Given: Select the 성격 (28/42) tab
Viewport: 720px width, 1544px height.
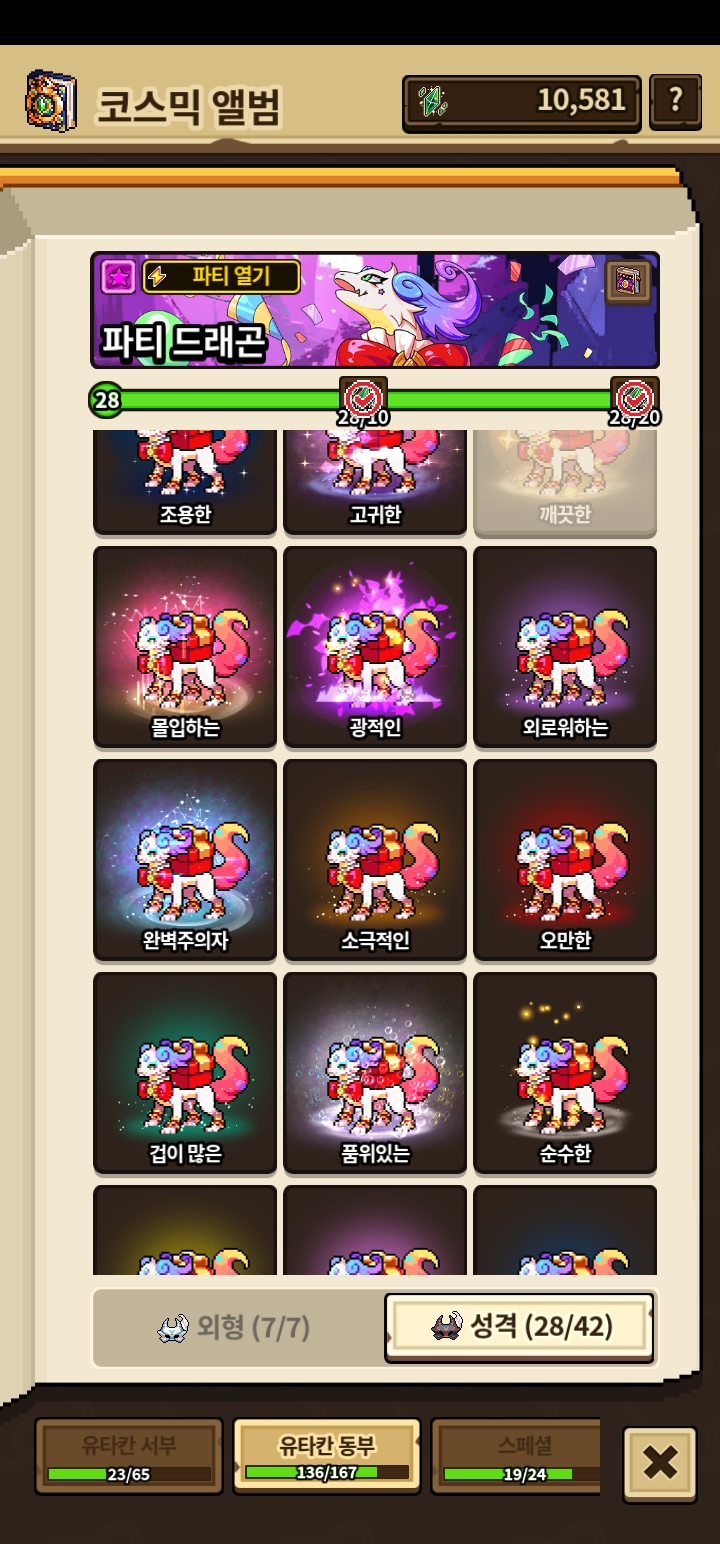Looking at the screenshot, I should (521, 1327).
